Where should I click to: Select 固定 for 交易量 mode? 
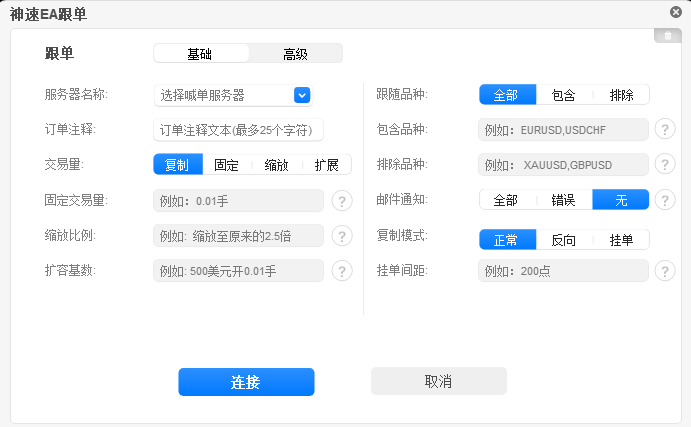point(227,165)
